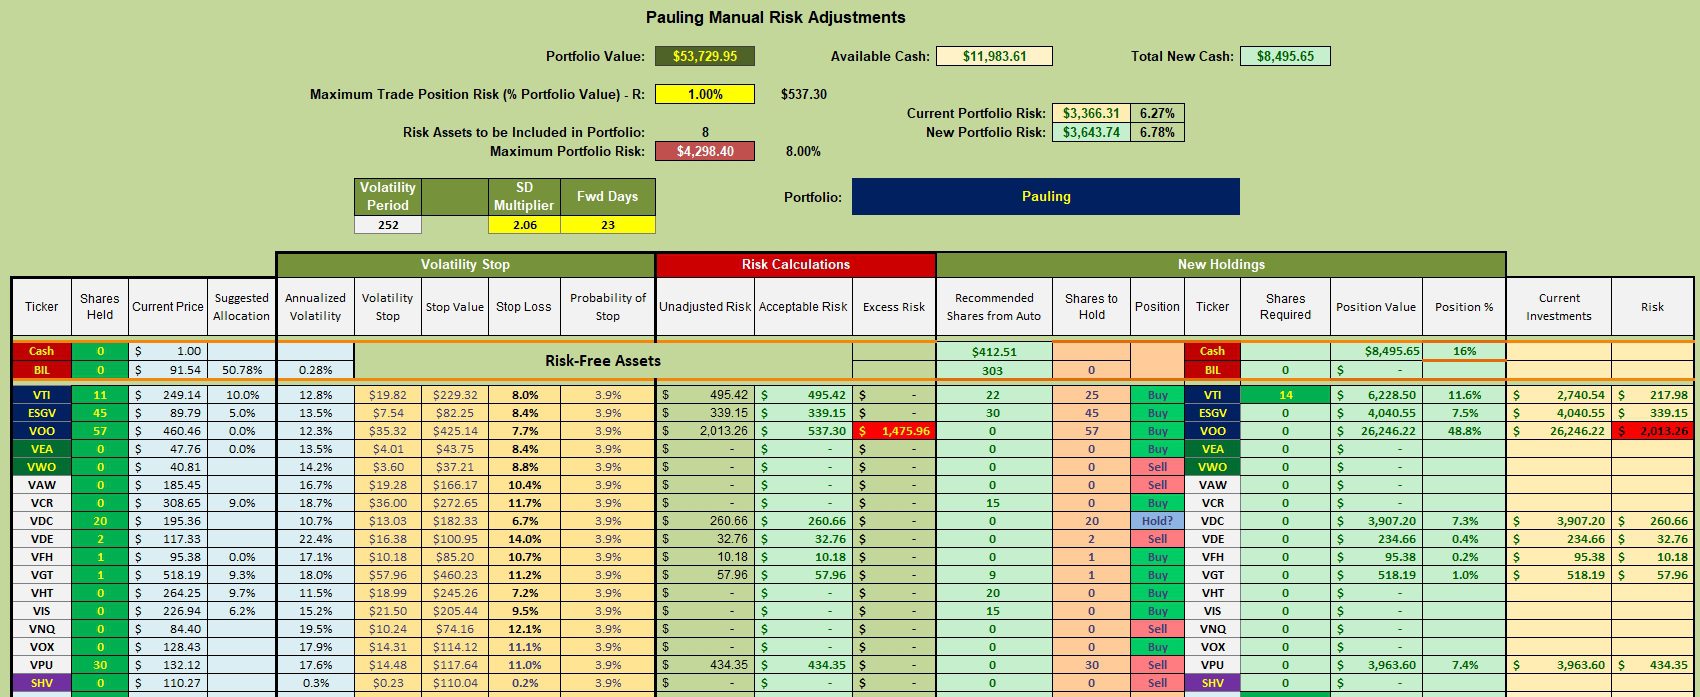
Task: Click the Pauling portfolio name cell
Action: coord(1046,196)
